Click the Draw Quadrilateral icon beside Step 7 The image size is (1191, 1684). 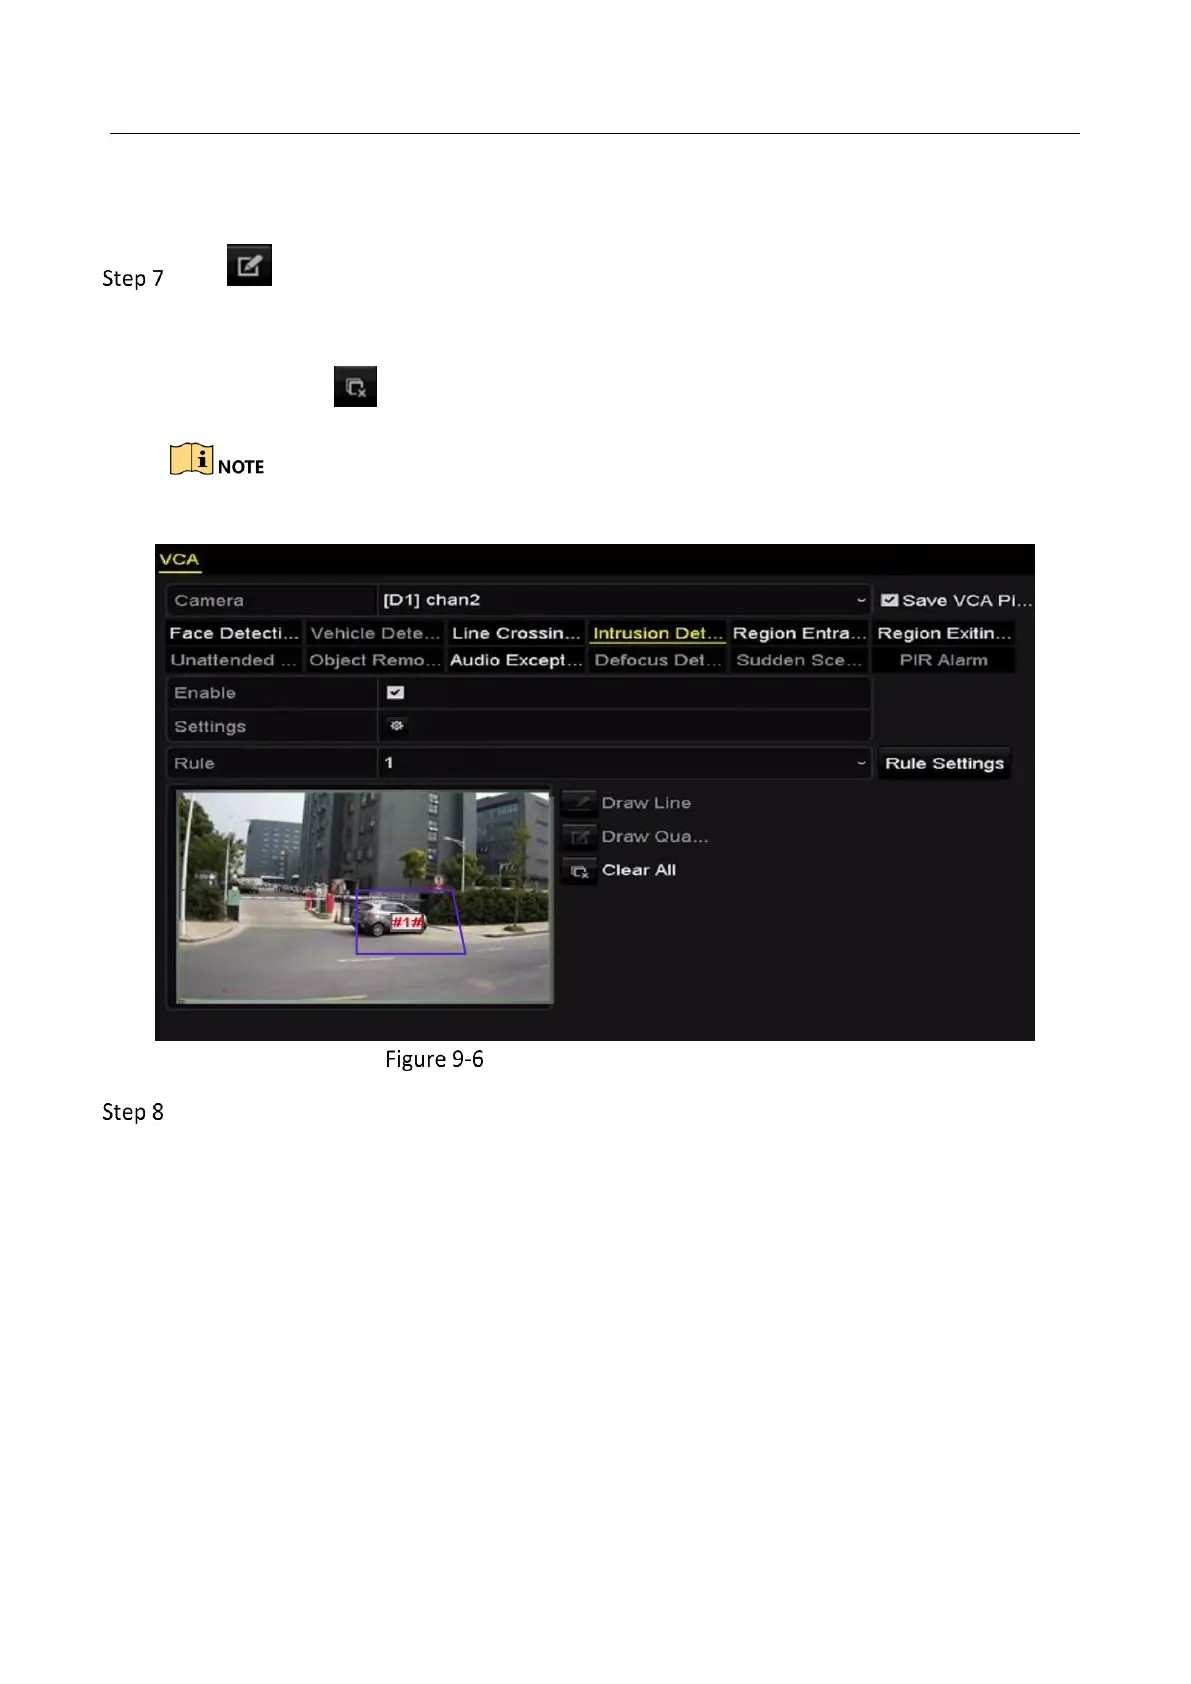[x=249, y=265]
